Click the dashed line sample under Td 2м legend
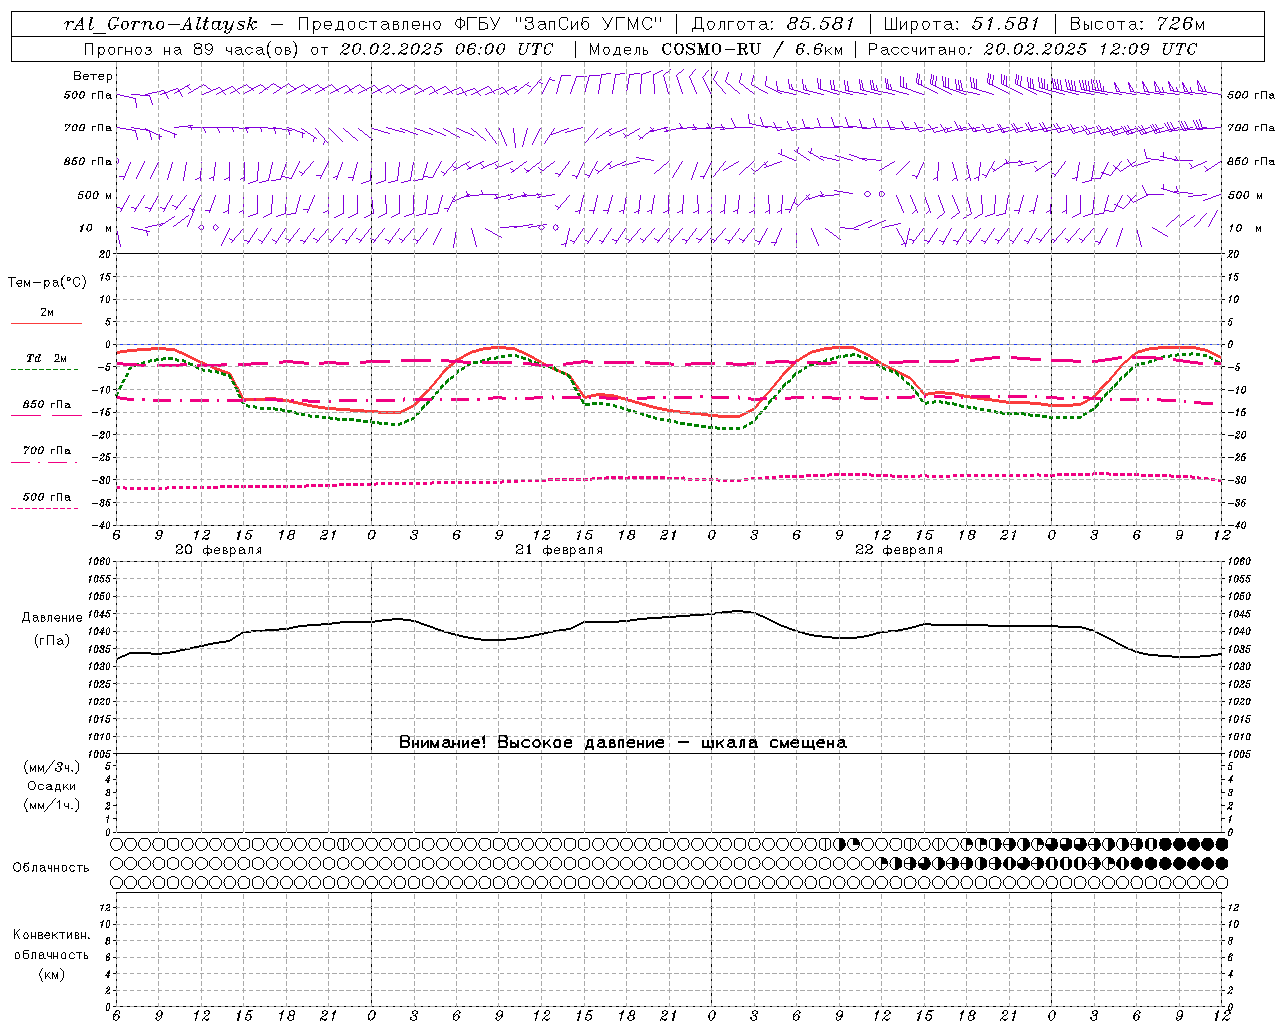 click(44, 369)
